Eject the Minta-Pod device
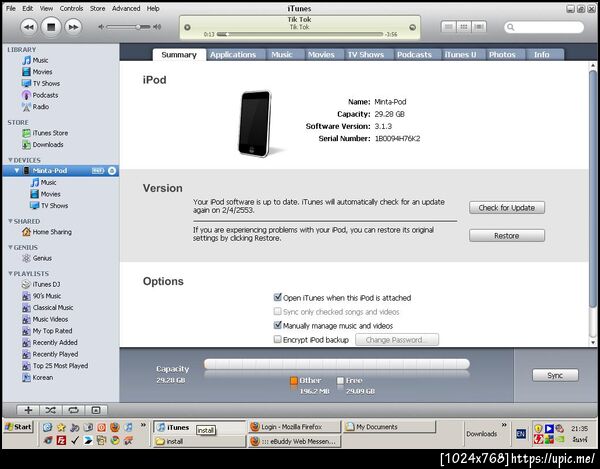The height and width of the screenshot is (469, 600). click(112, 171)
